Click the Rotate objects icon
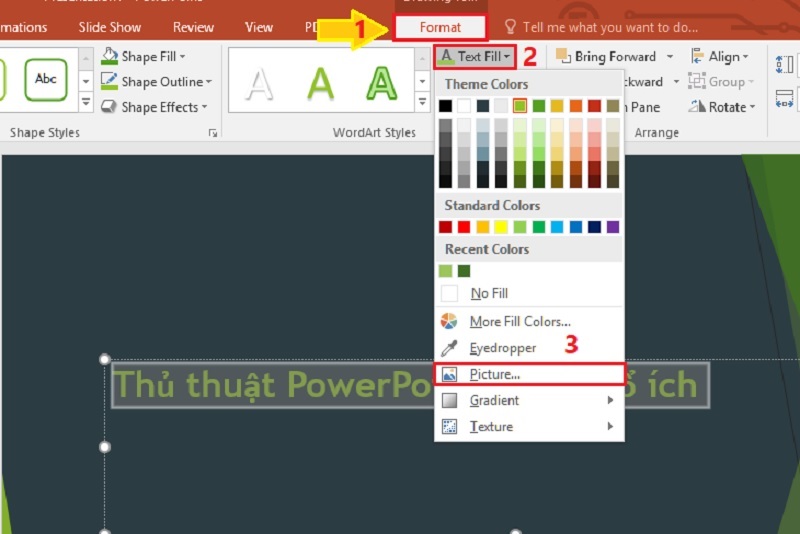This screenshot has width=800, height=534. (697, 107)
